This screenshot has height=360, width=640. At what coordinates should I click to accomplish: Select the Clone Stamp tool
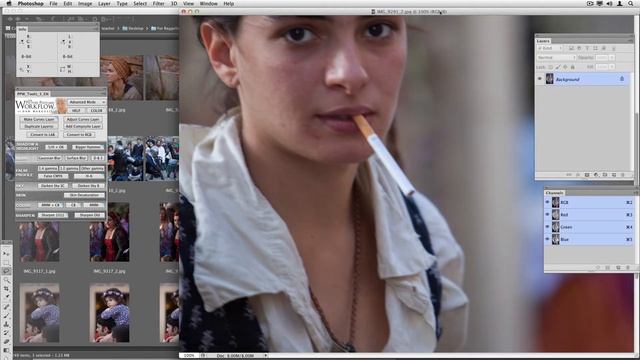[x=6, y=324]
